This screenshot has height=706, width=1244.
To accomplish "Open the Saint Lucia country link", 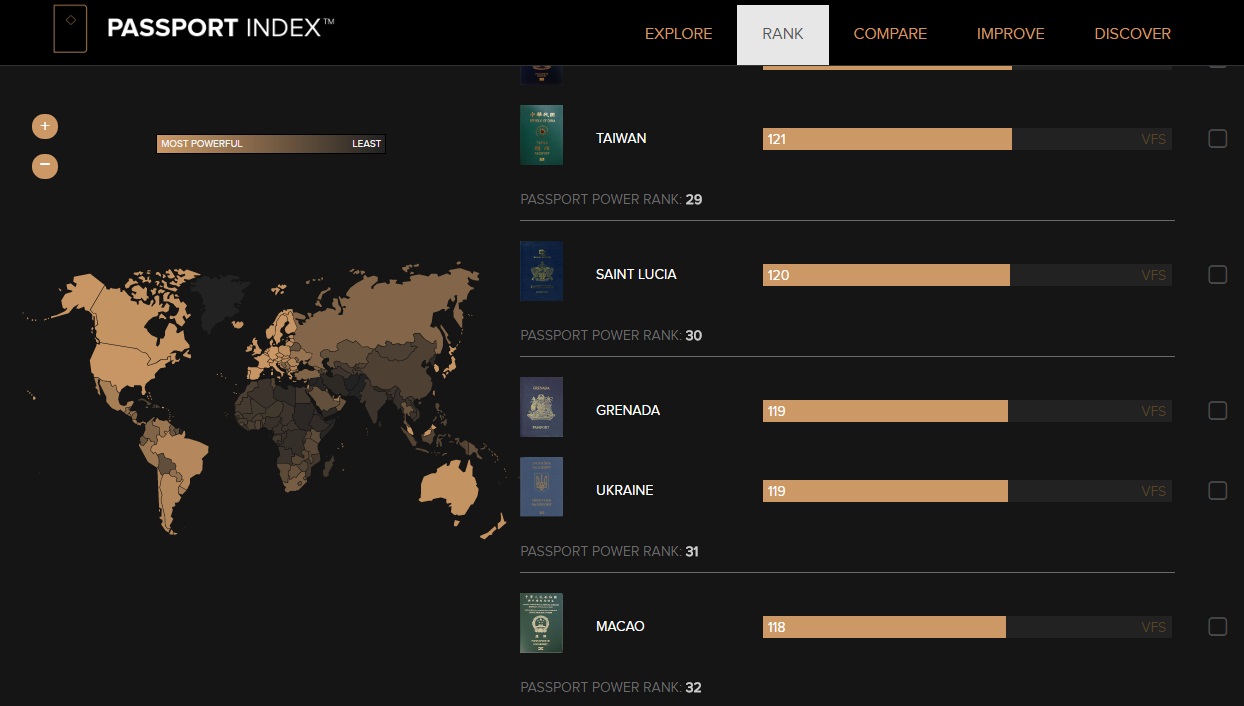I will point(636,274).
